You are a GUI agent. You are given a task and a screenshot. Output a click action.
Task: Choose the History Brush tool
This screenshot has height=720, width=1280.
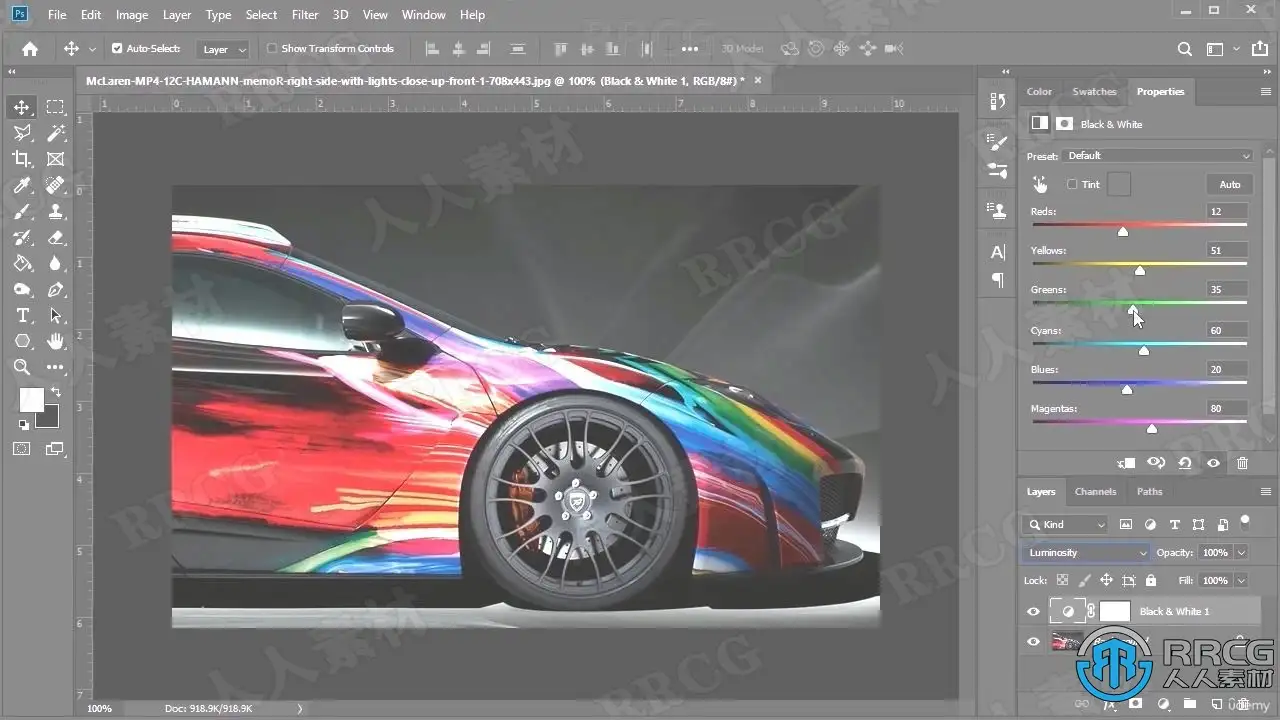tap(22, 237)
